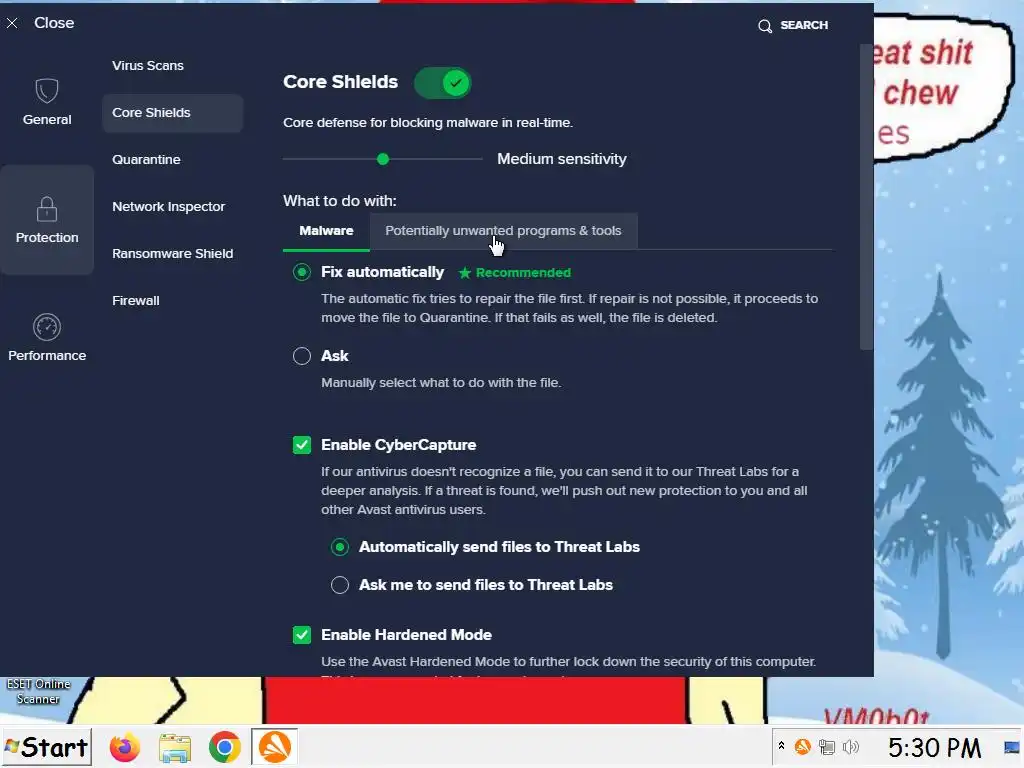Click the X icon beside Close
Screen dimensions: 1024x768
click(12, 24)
